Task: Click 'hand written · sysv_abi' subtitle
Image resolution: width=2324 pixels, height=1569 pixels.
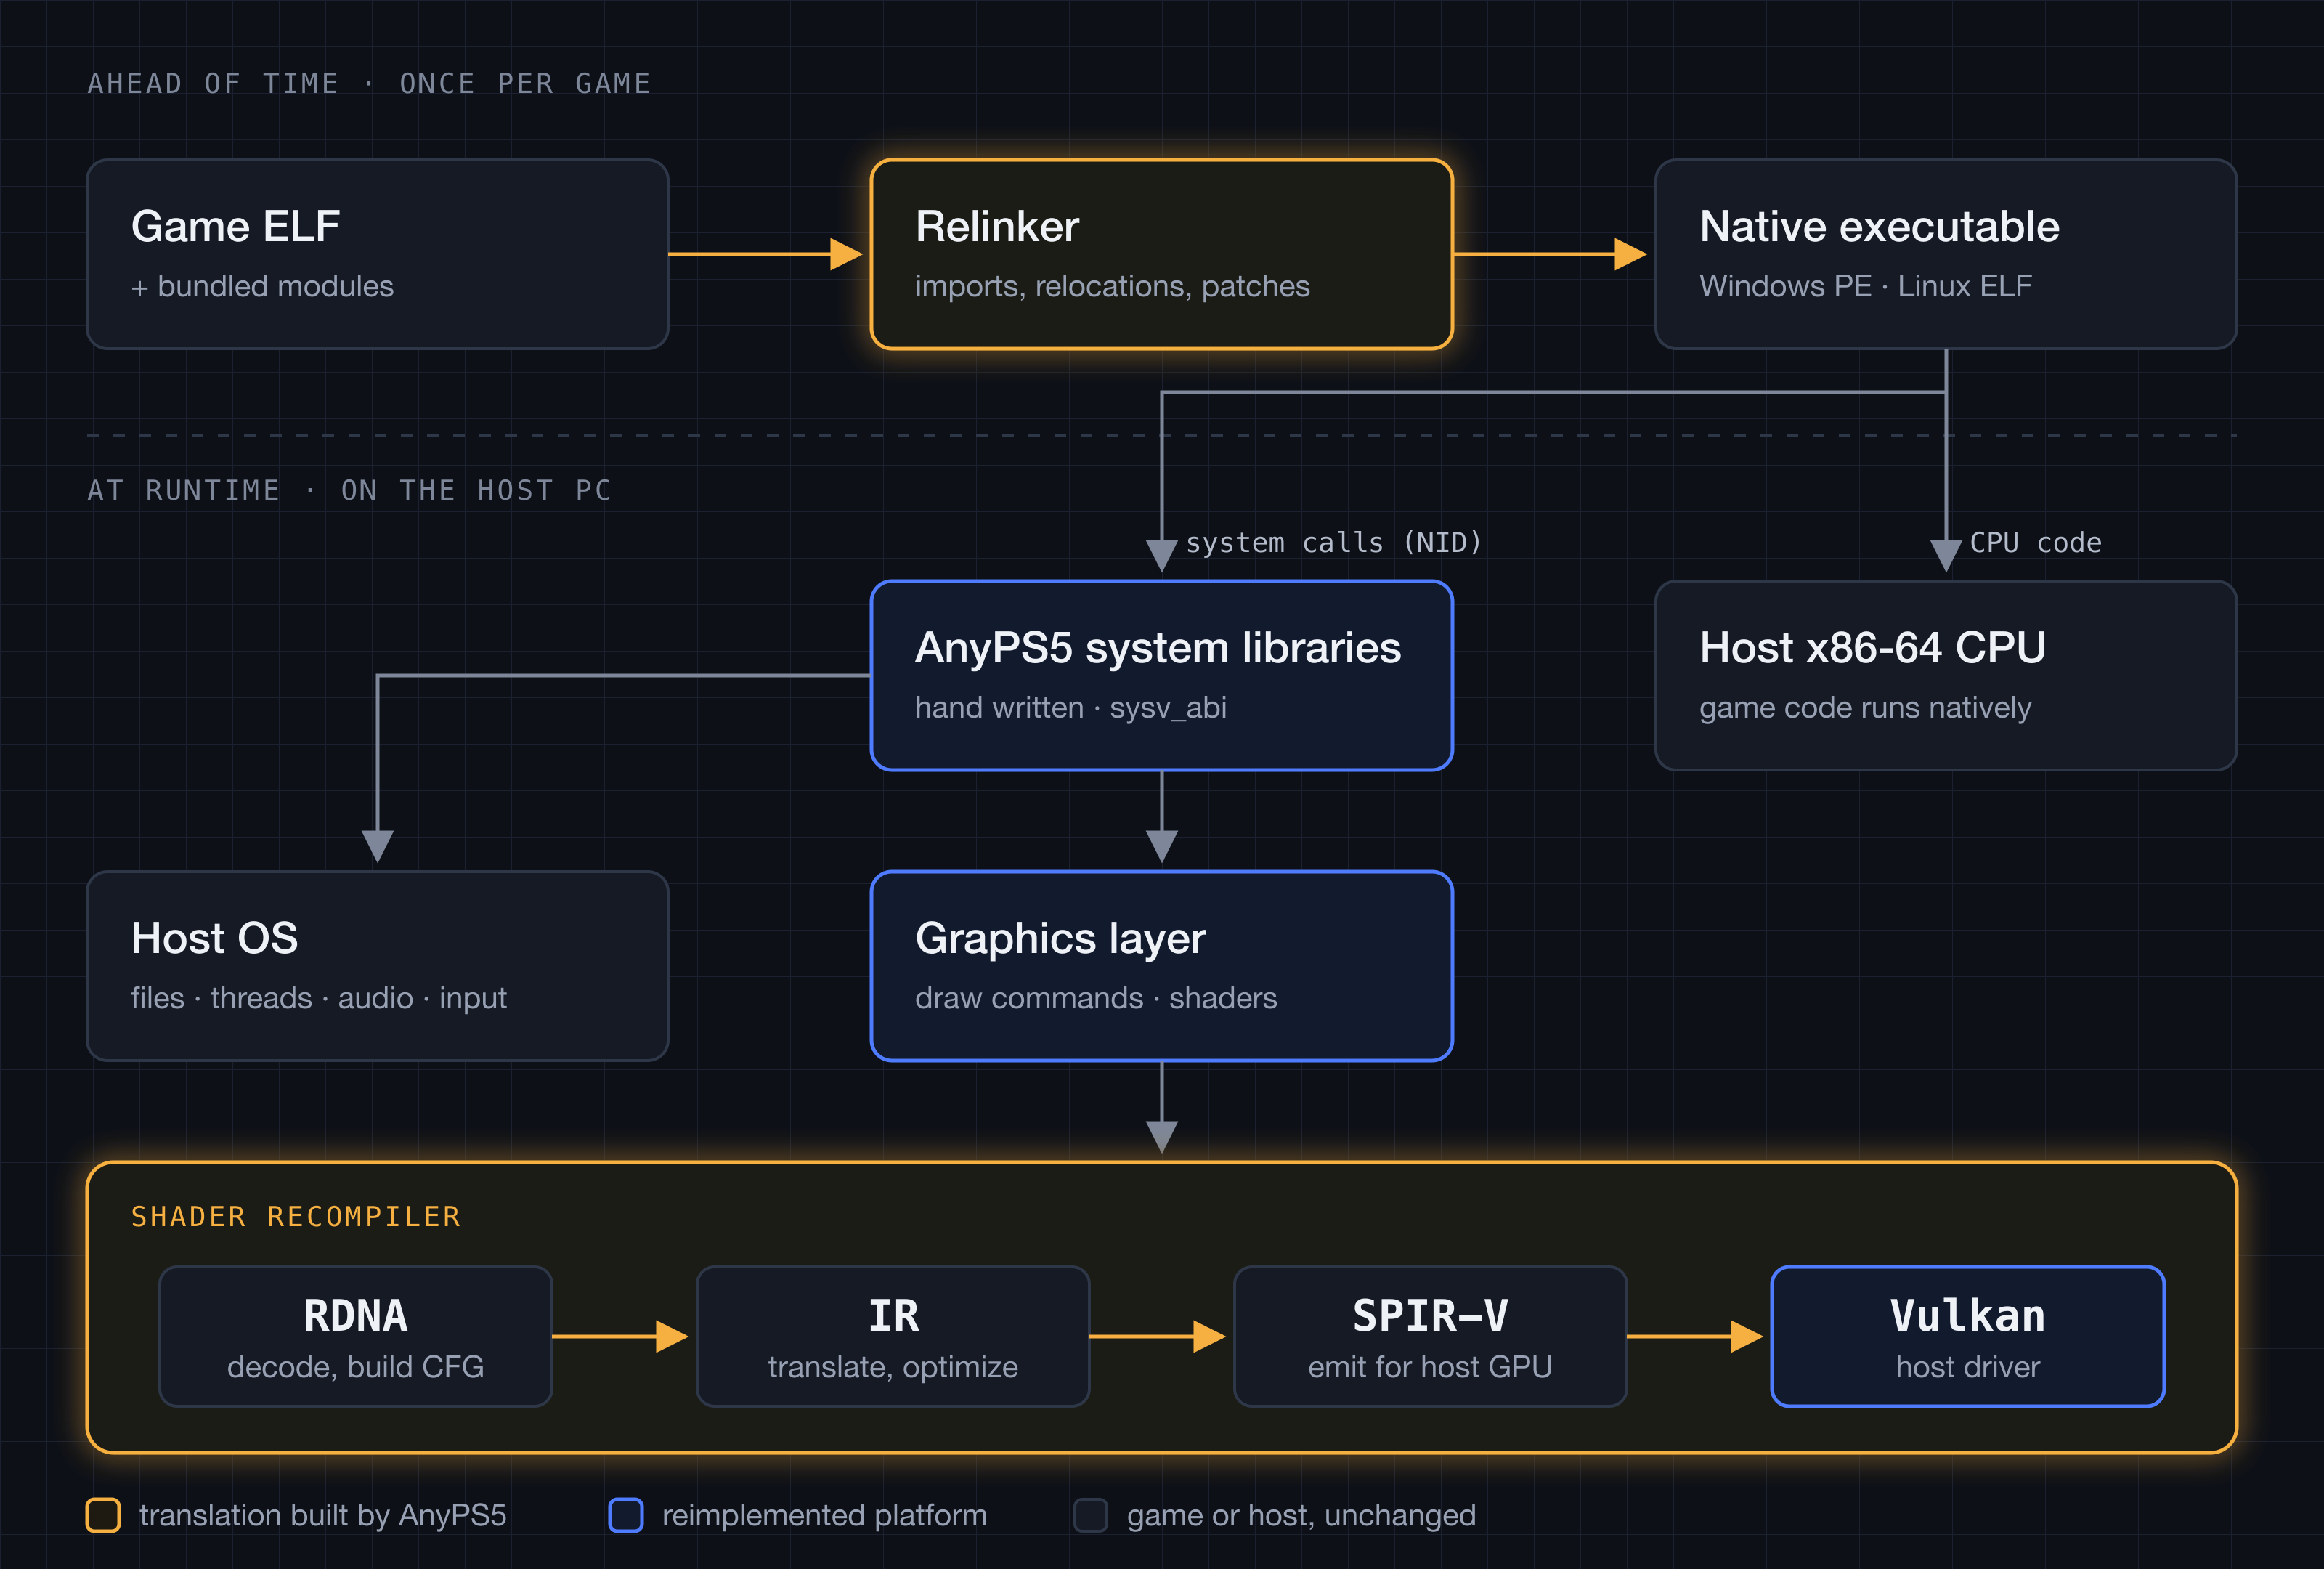Action: tap(1070, 708)
